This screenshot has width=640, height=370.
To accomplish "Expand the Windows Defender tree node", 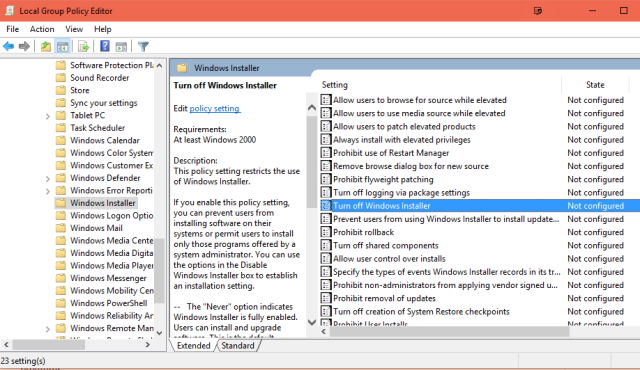I will coord(48,179).
